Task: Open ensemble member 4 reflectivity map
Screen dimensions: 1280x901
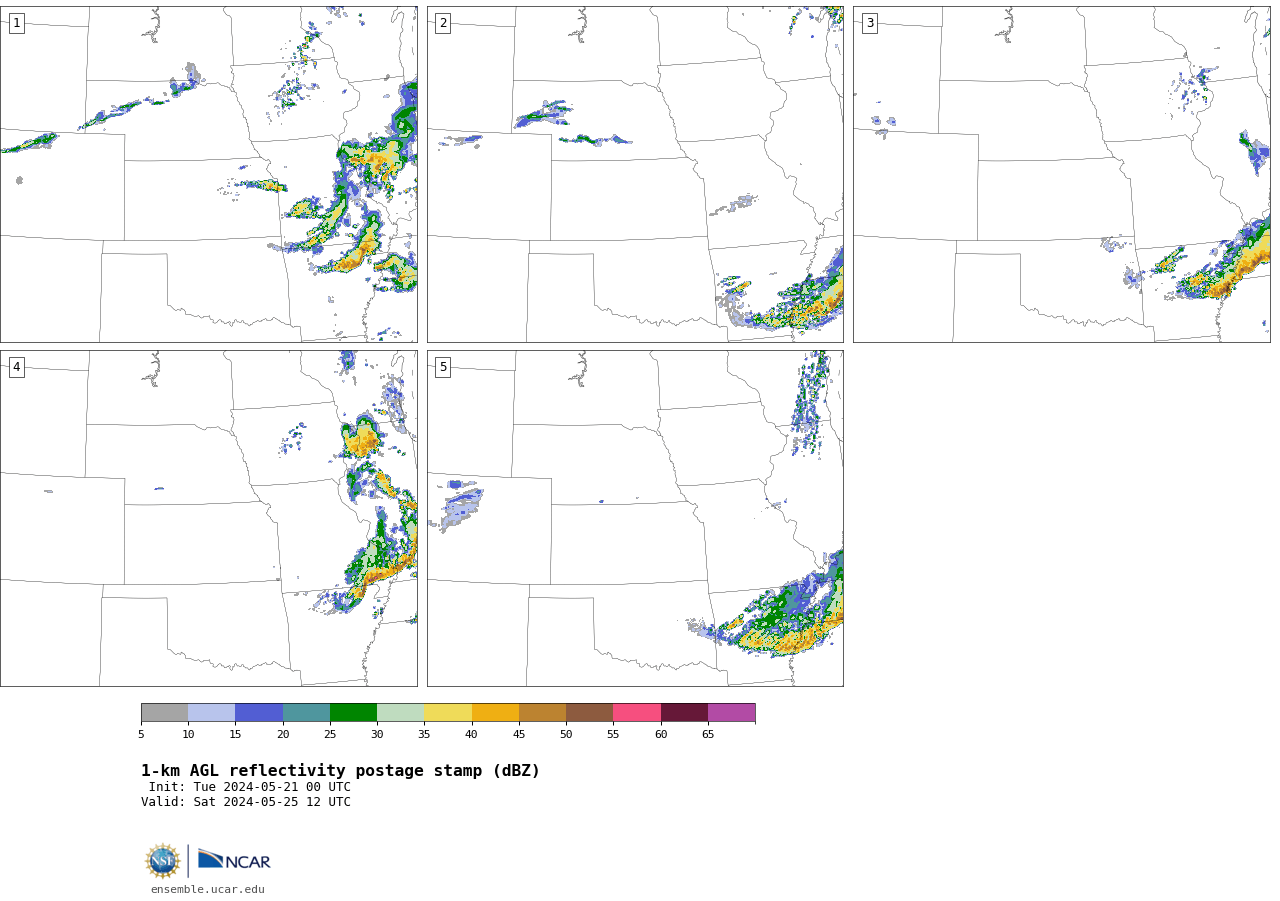Action: (209, 518)
